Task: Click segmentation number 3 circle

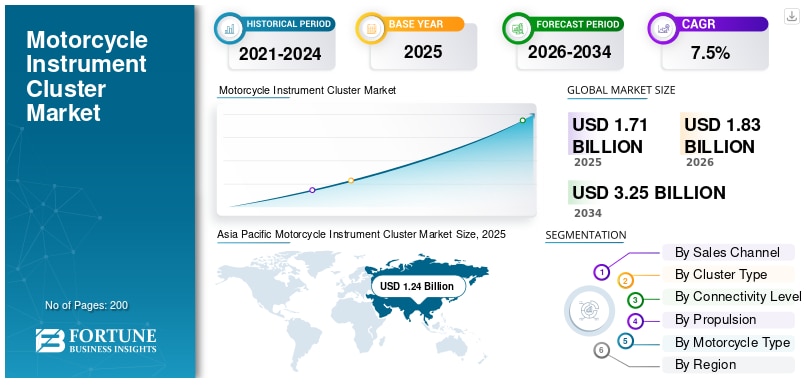Action: (635, 300)
